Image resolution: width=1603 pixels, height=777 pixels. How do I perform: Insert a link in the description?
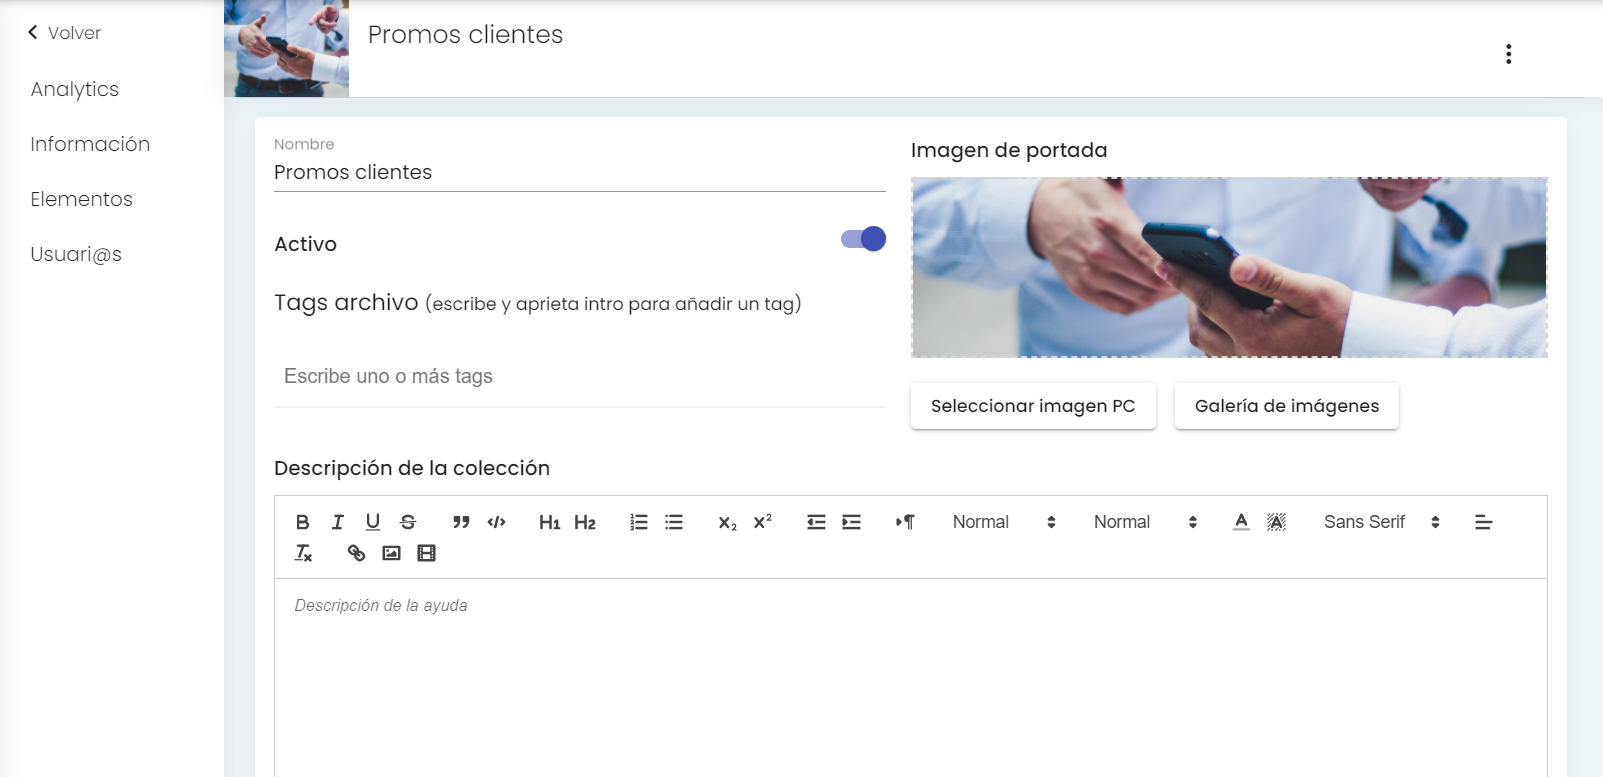[x=356, y=553]
